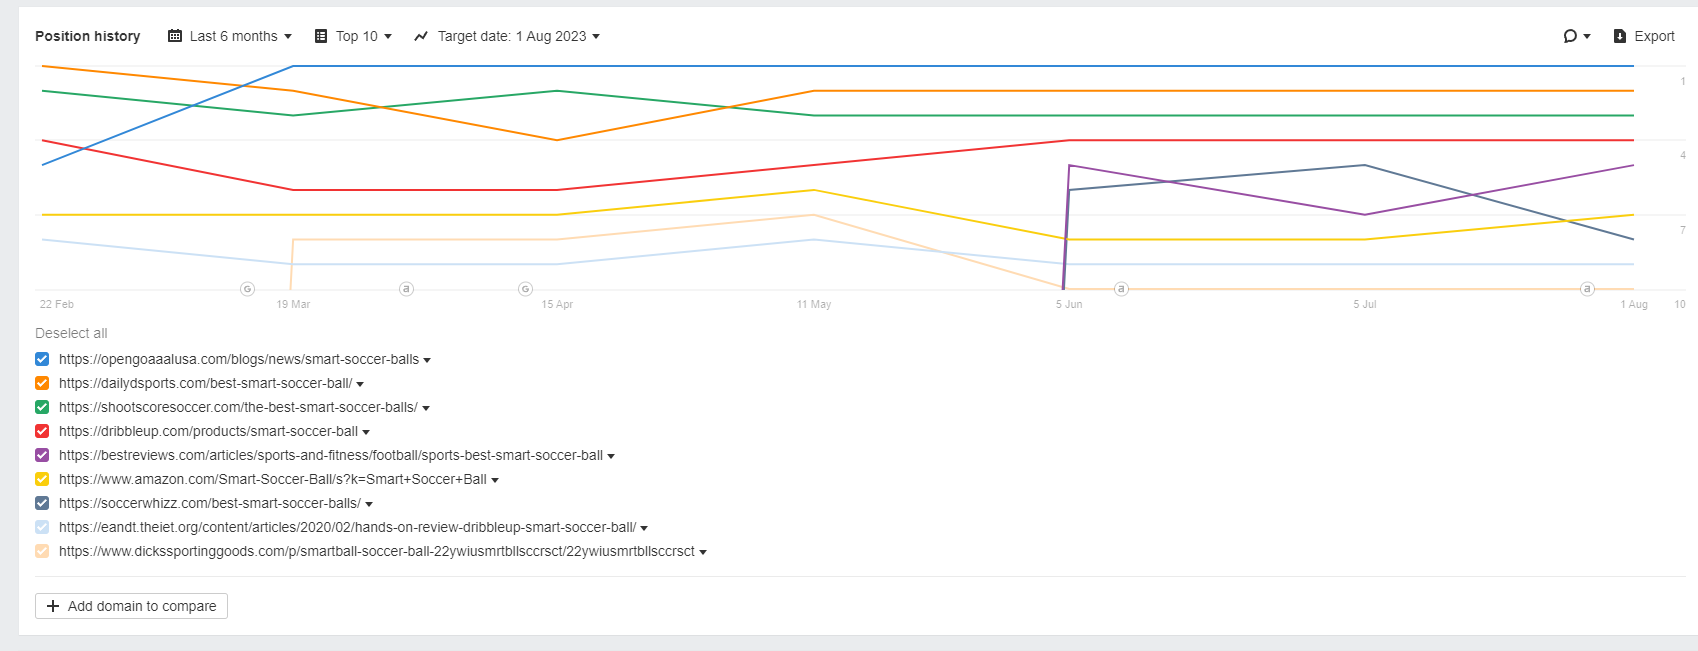Click the G update marker just before 19 Mar
This screenshot has height=651, width=1698.
pyautogui.click(x=248, y=289)
